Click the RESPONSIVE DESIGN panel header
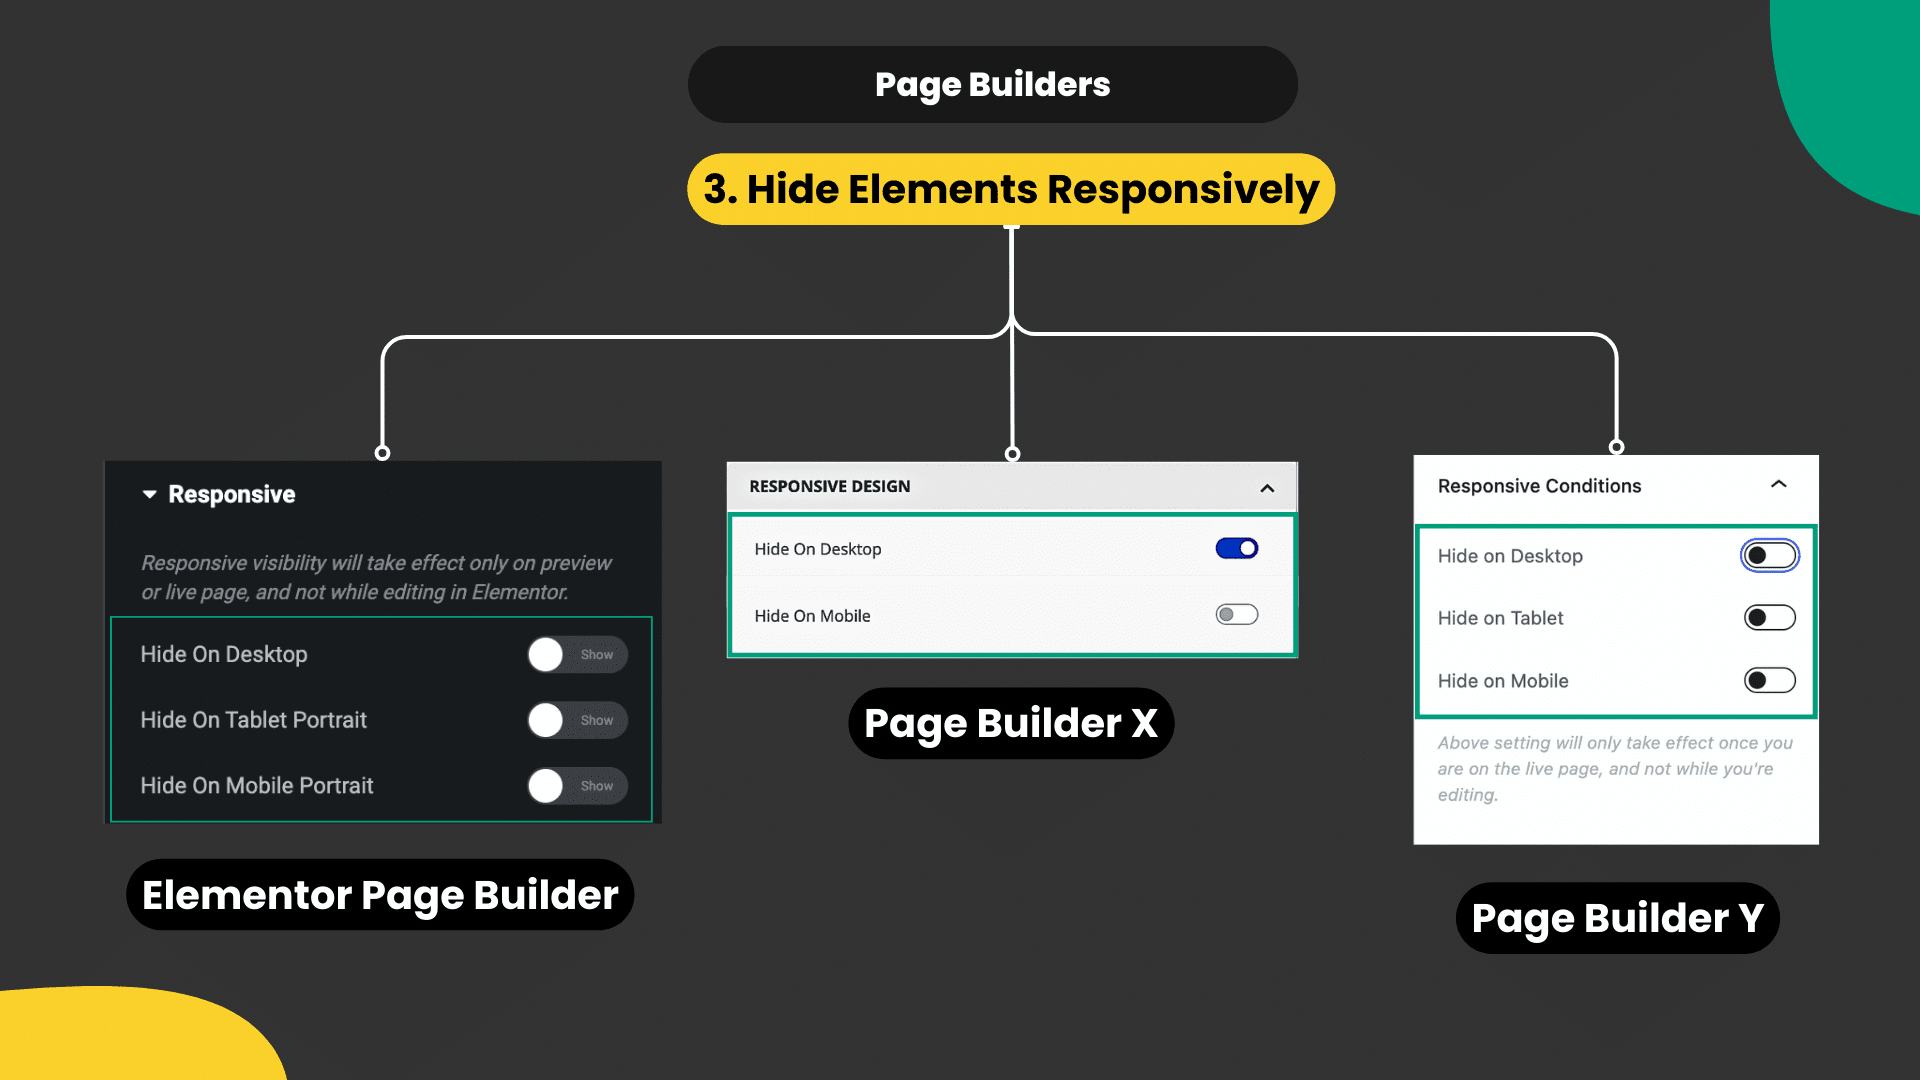The image size is (1920, 1080). [x=830, y=487]
